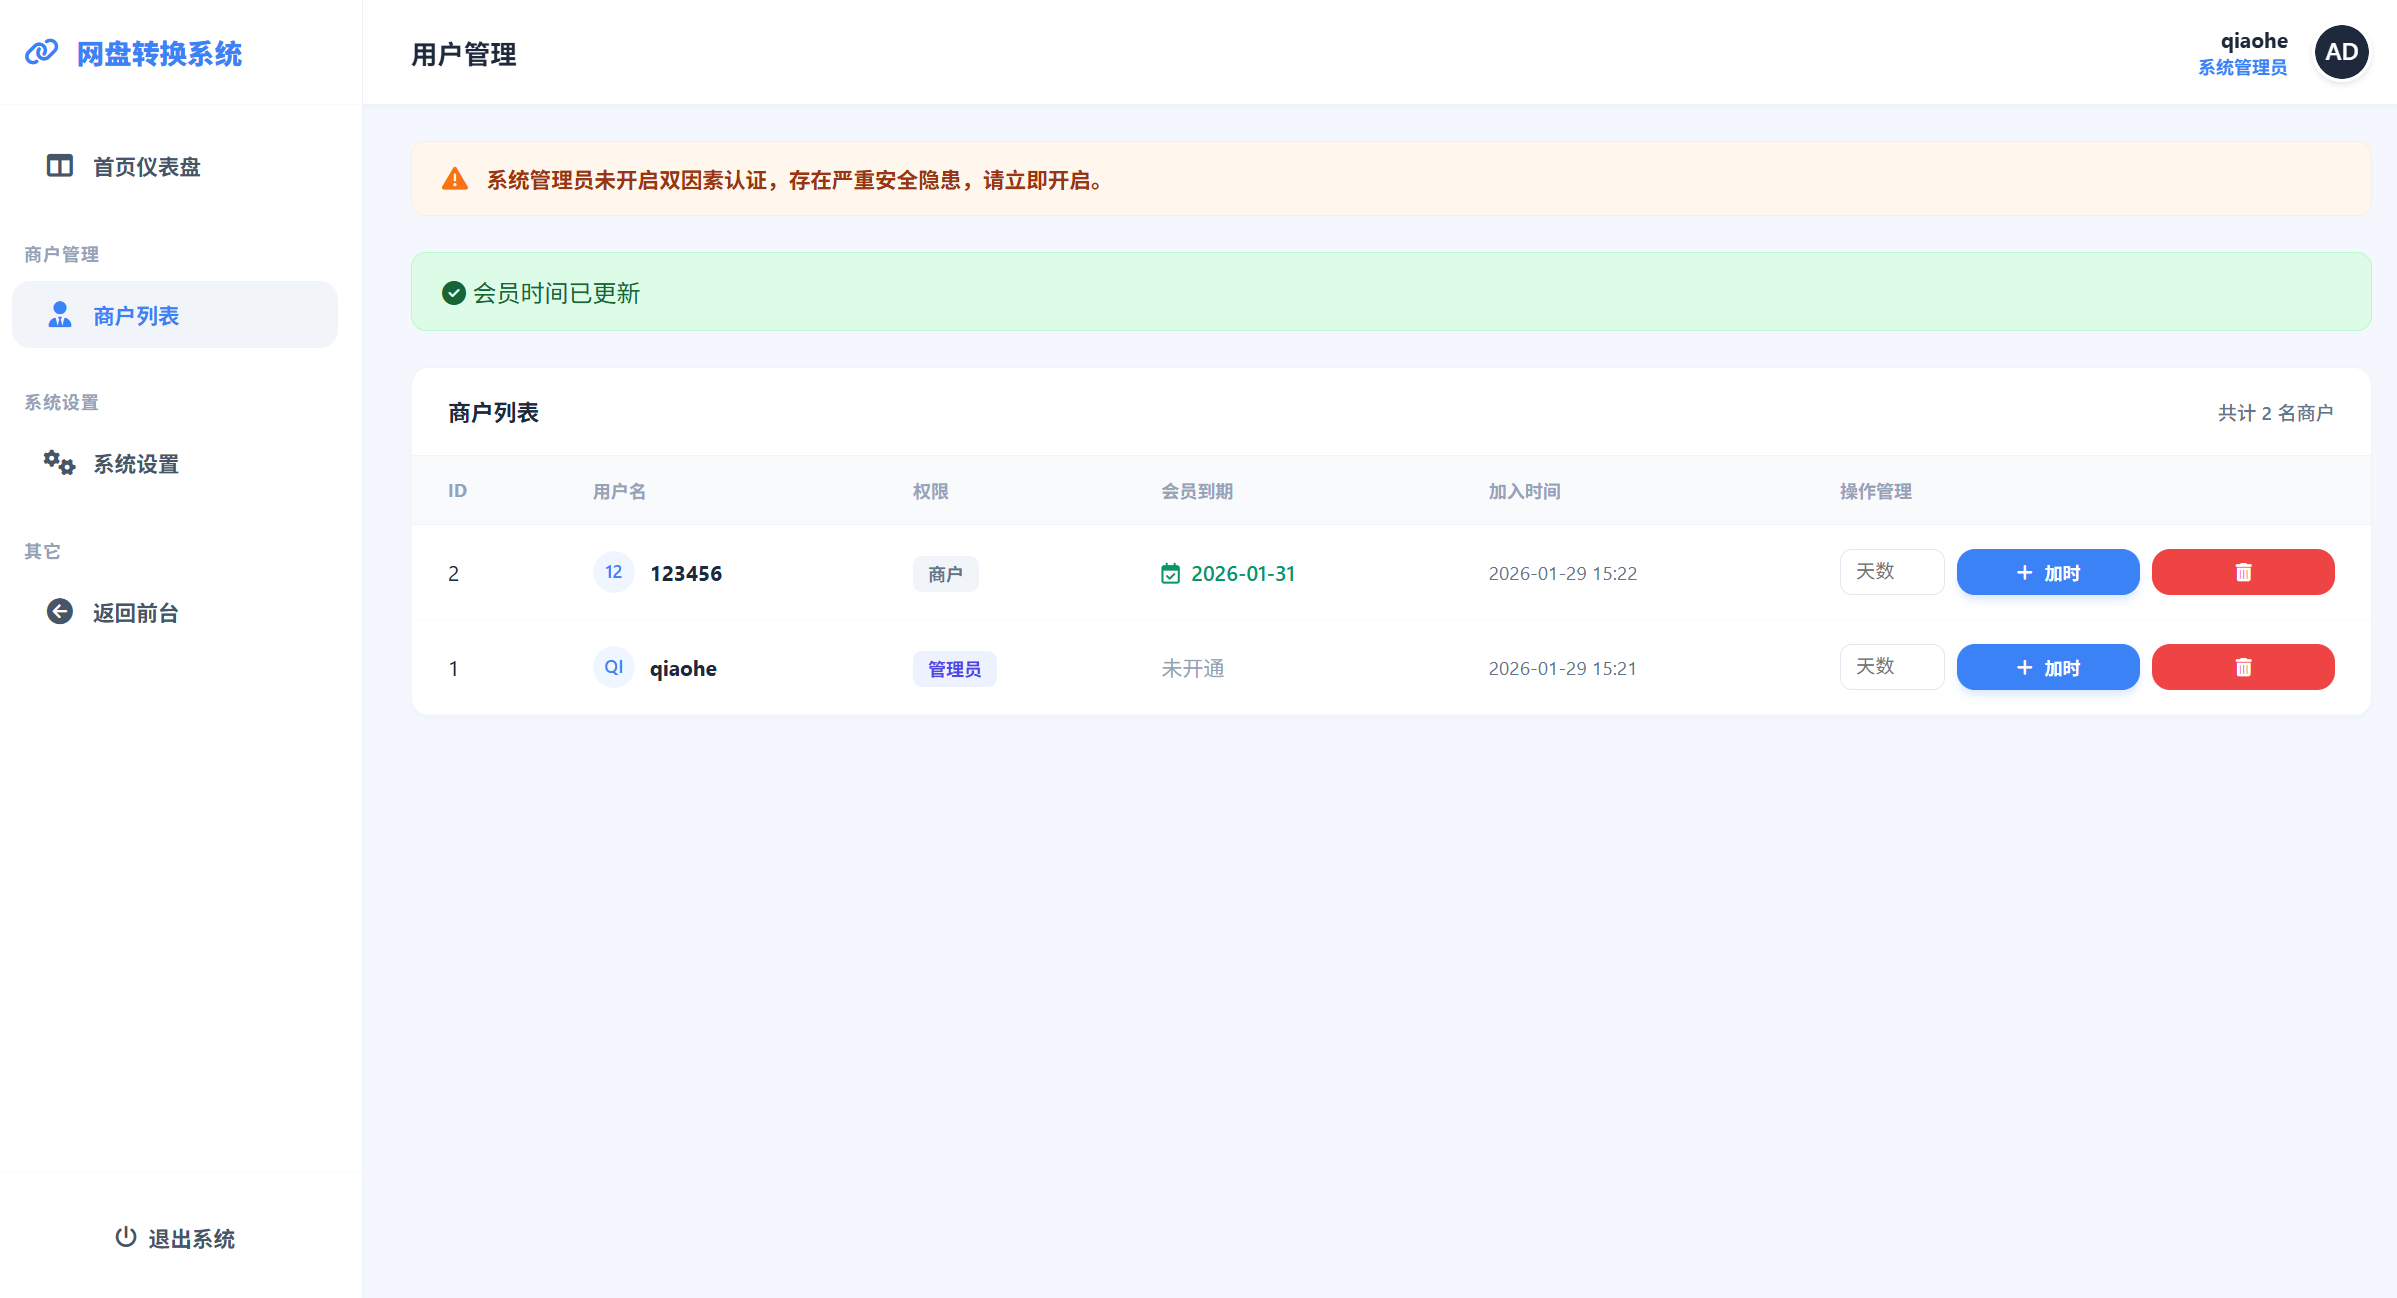Viewport: 2397px width, 1298px height.
Task: Focus 天数 input for user 123456
Action: pos(1891,572)
